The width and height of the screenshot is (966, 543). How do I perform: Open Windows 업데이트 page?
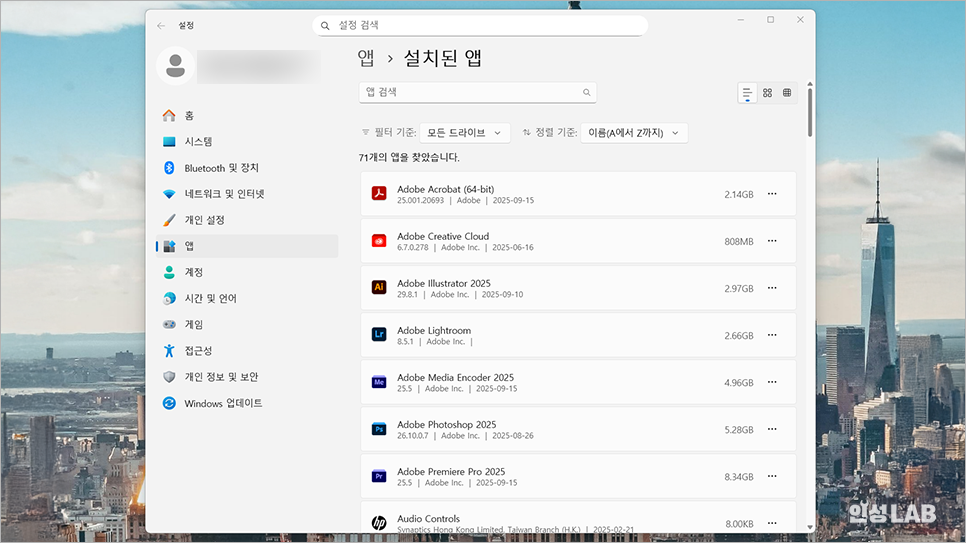point(247,403)
